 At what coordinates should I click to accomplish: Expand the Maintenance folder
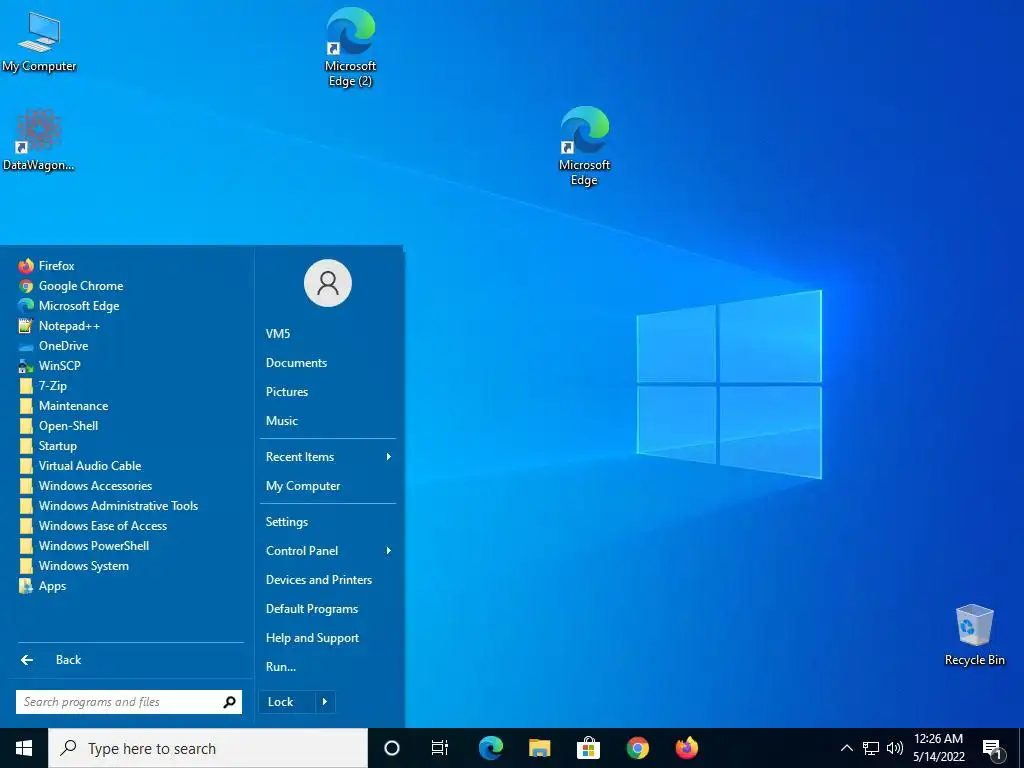[63, 406]
